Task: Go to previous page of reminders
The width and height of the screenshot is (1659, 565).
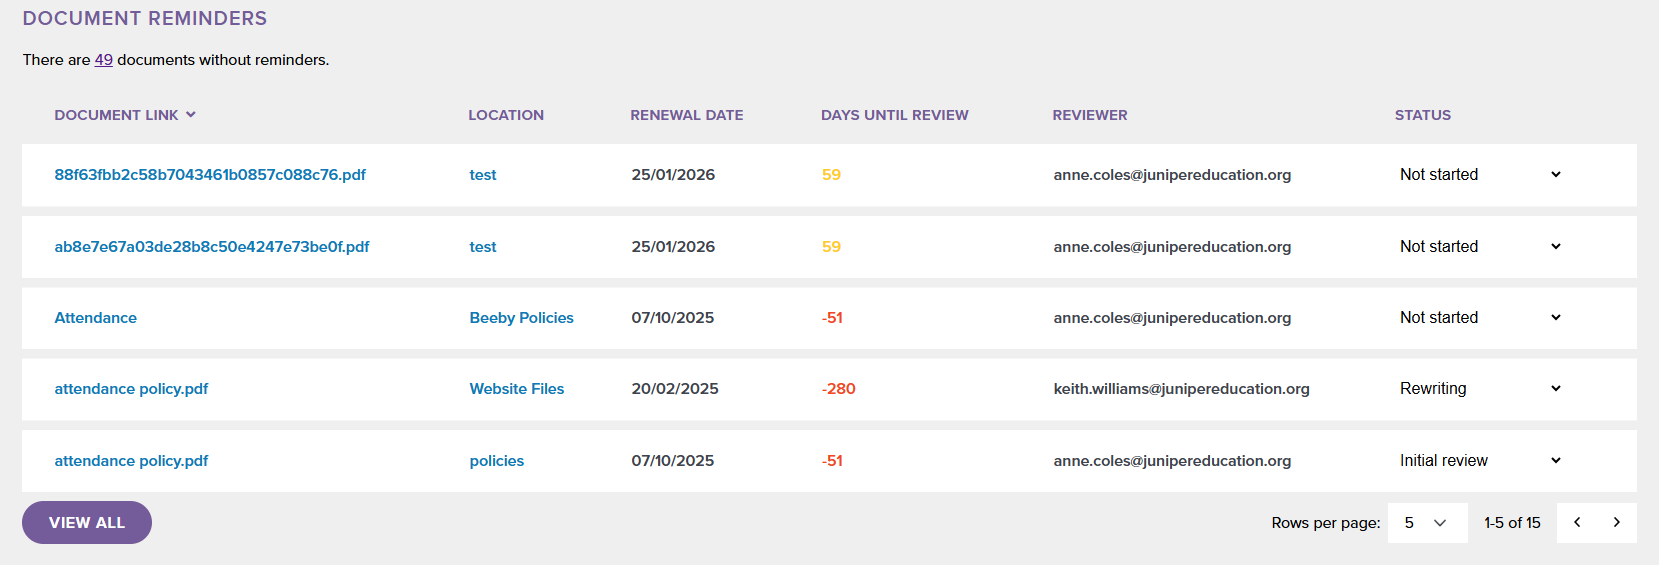Action: pyautogui.click(x=1577, y=522)
